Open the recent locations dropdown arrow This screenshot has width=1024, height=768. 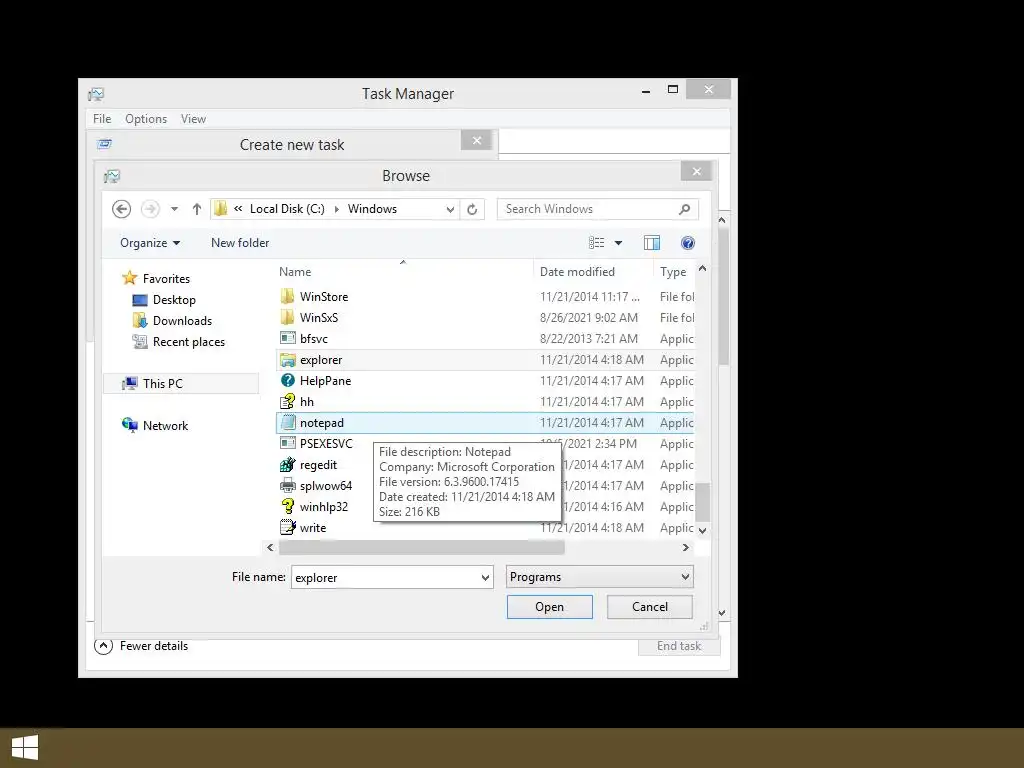(x=174, y=209)
